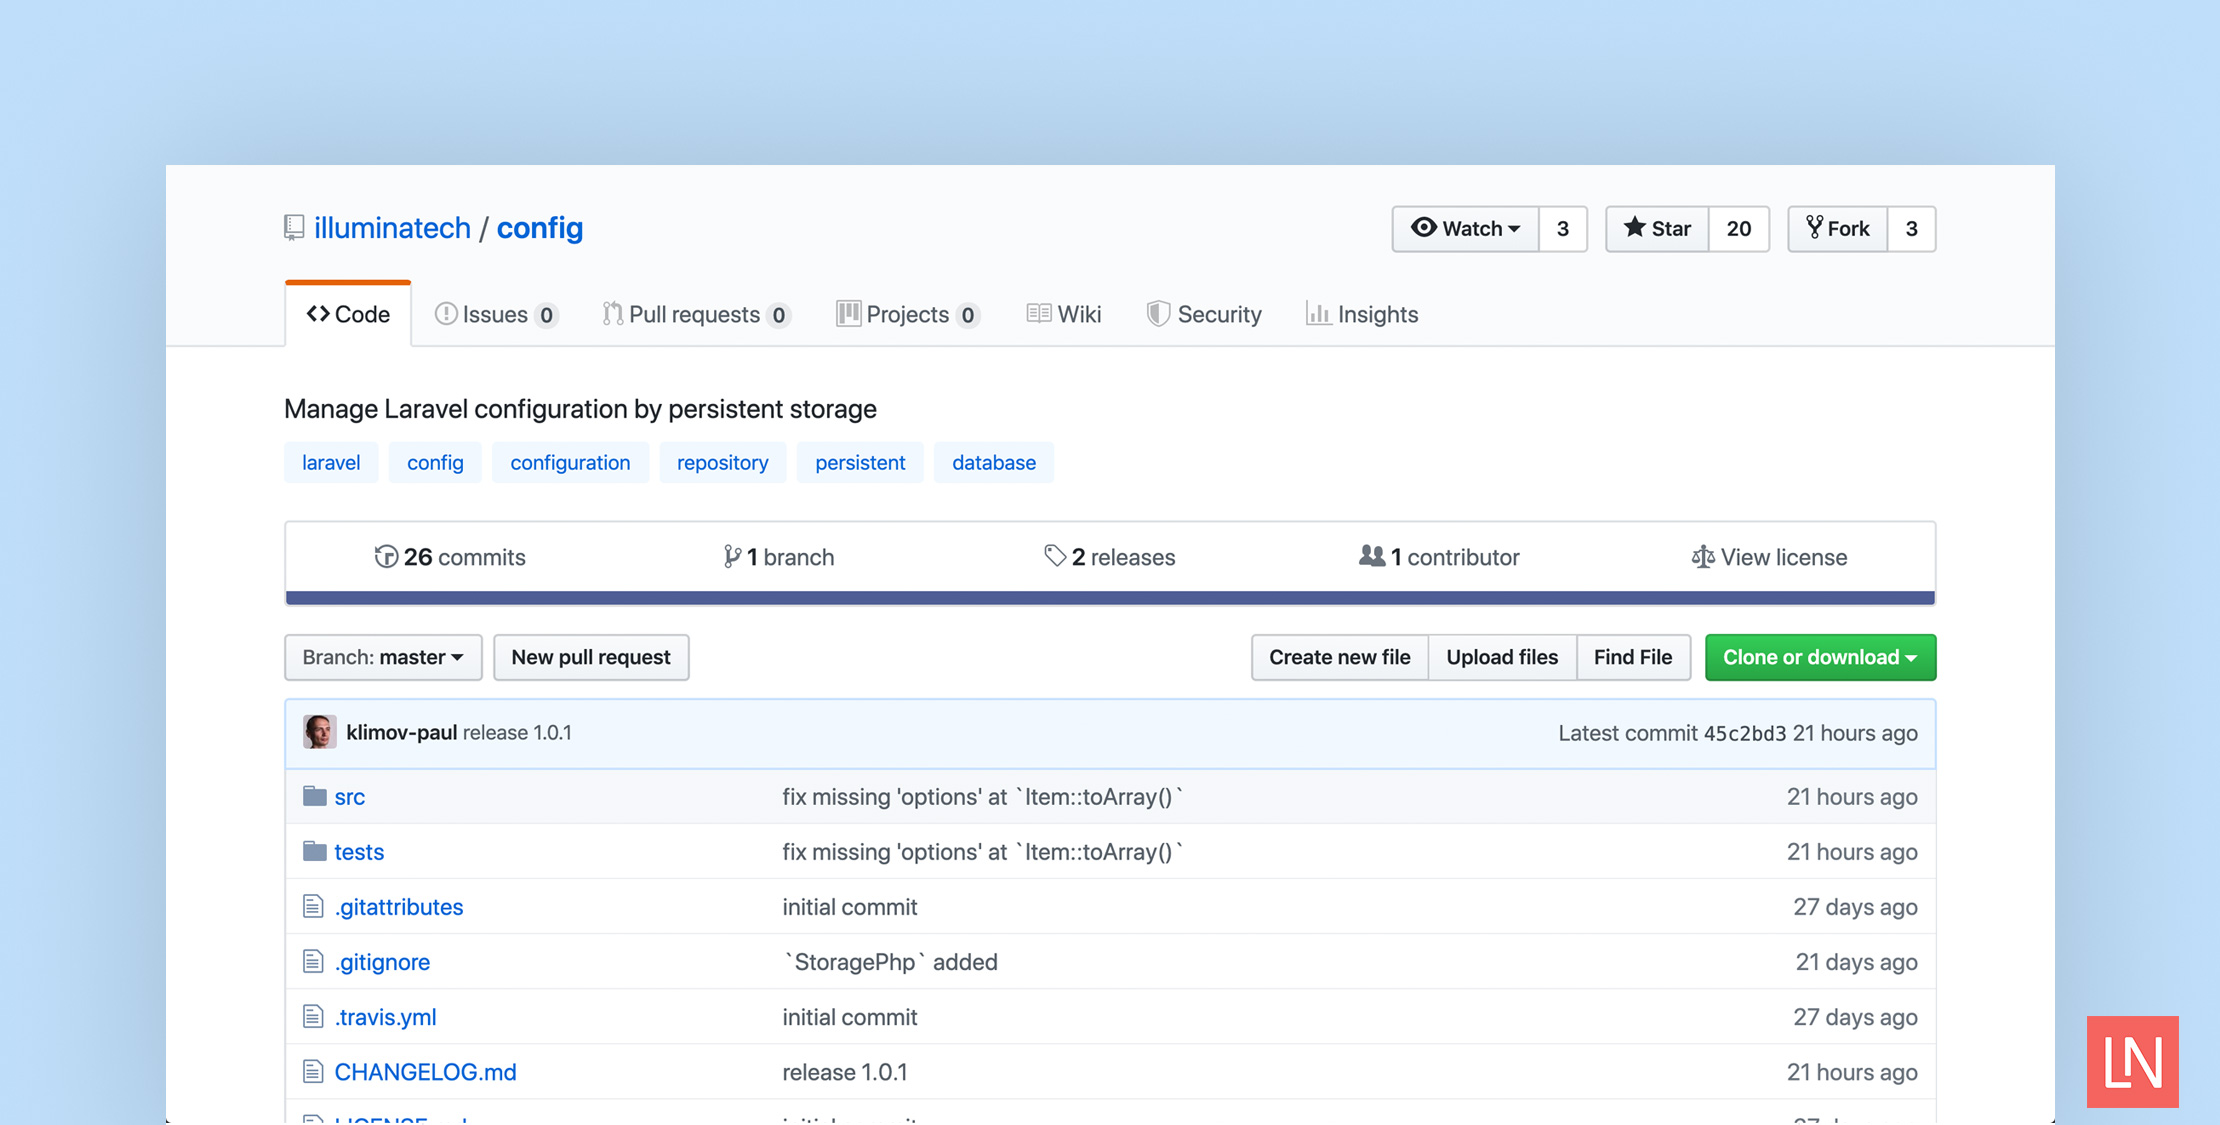Open the Watch dropdown
This screenshot has height=1125, width=2220.
coord(1465,229)
